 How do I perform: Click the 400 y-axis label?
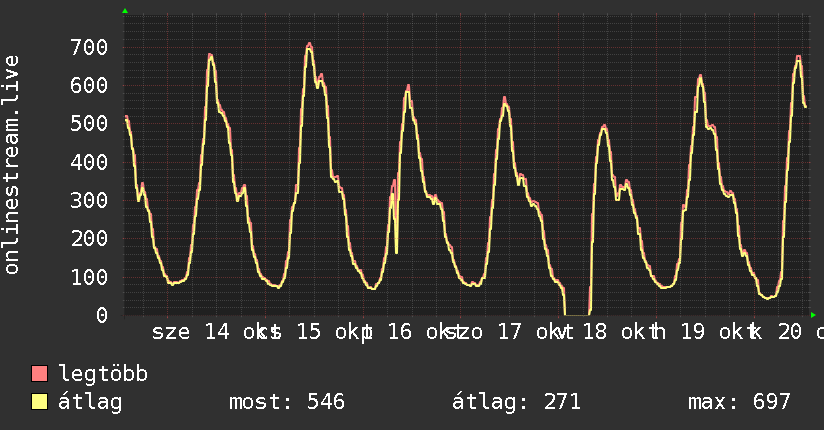89,162
